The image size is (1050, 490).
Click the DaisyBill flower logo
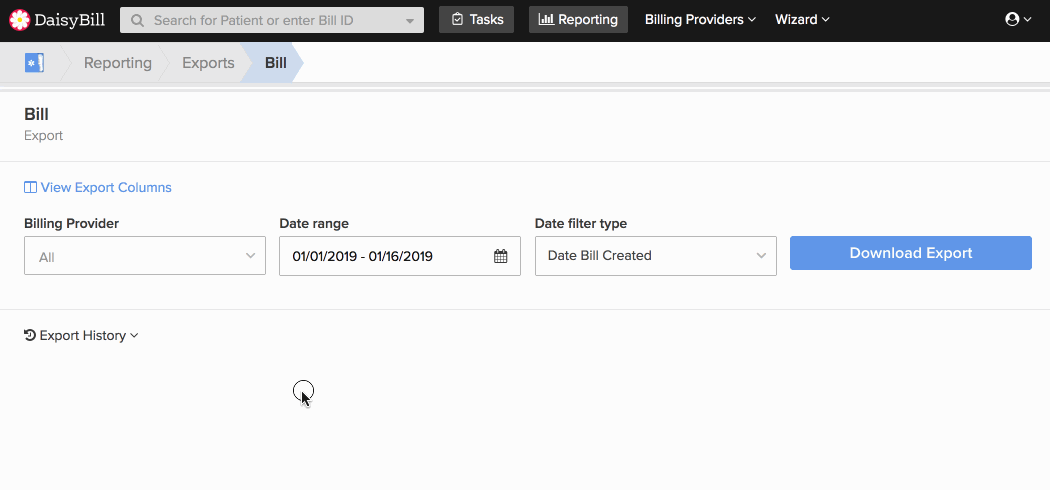point(20,20)
